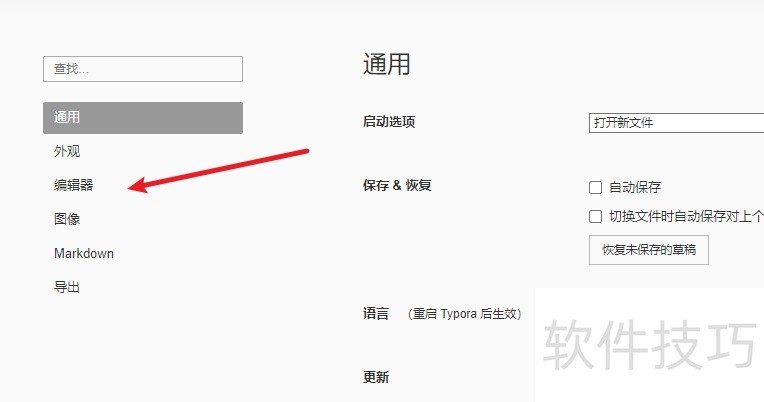Open the 图像 settings section
The height and width of the screenshot is (402, 764).
coord(67,219)
